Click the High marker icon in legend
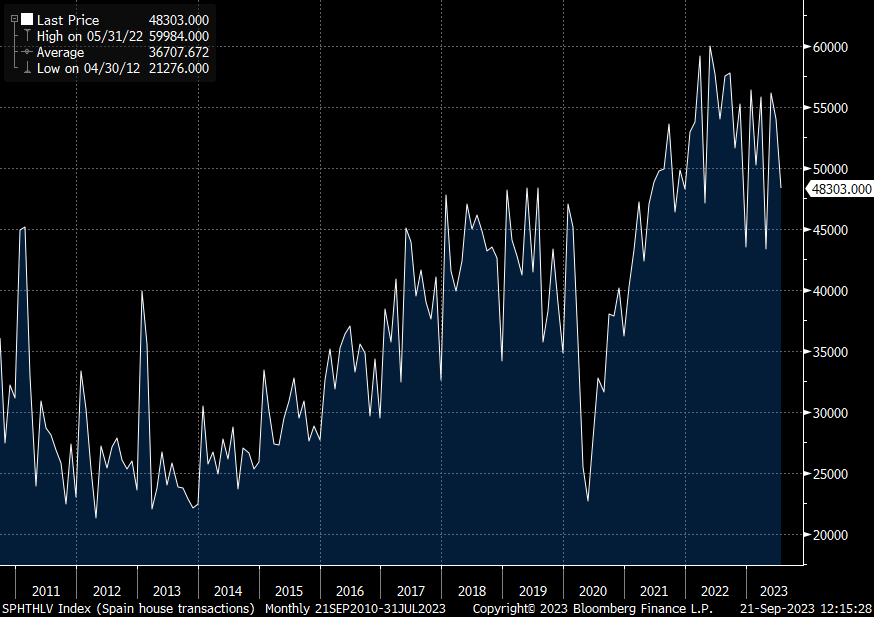Viewport: 874px width, 617px height. (x=26, y=36)
